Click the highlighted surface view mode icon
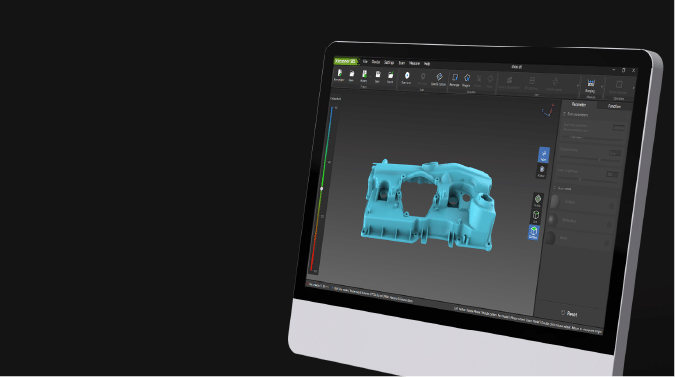Image resolution: width=675 pixels, height=377 pixels. coord(534,232)
